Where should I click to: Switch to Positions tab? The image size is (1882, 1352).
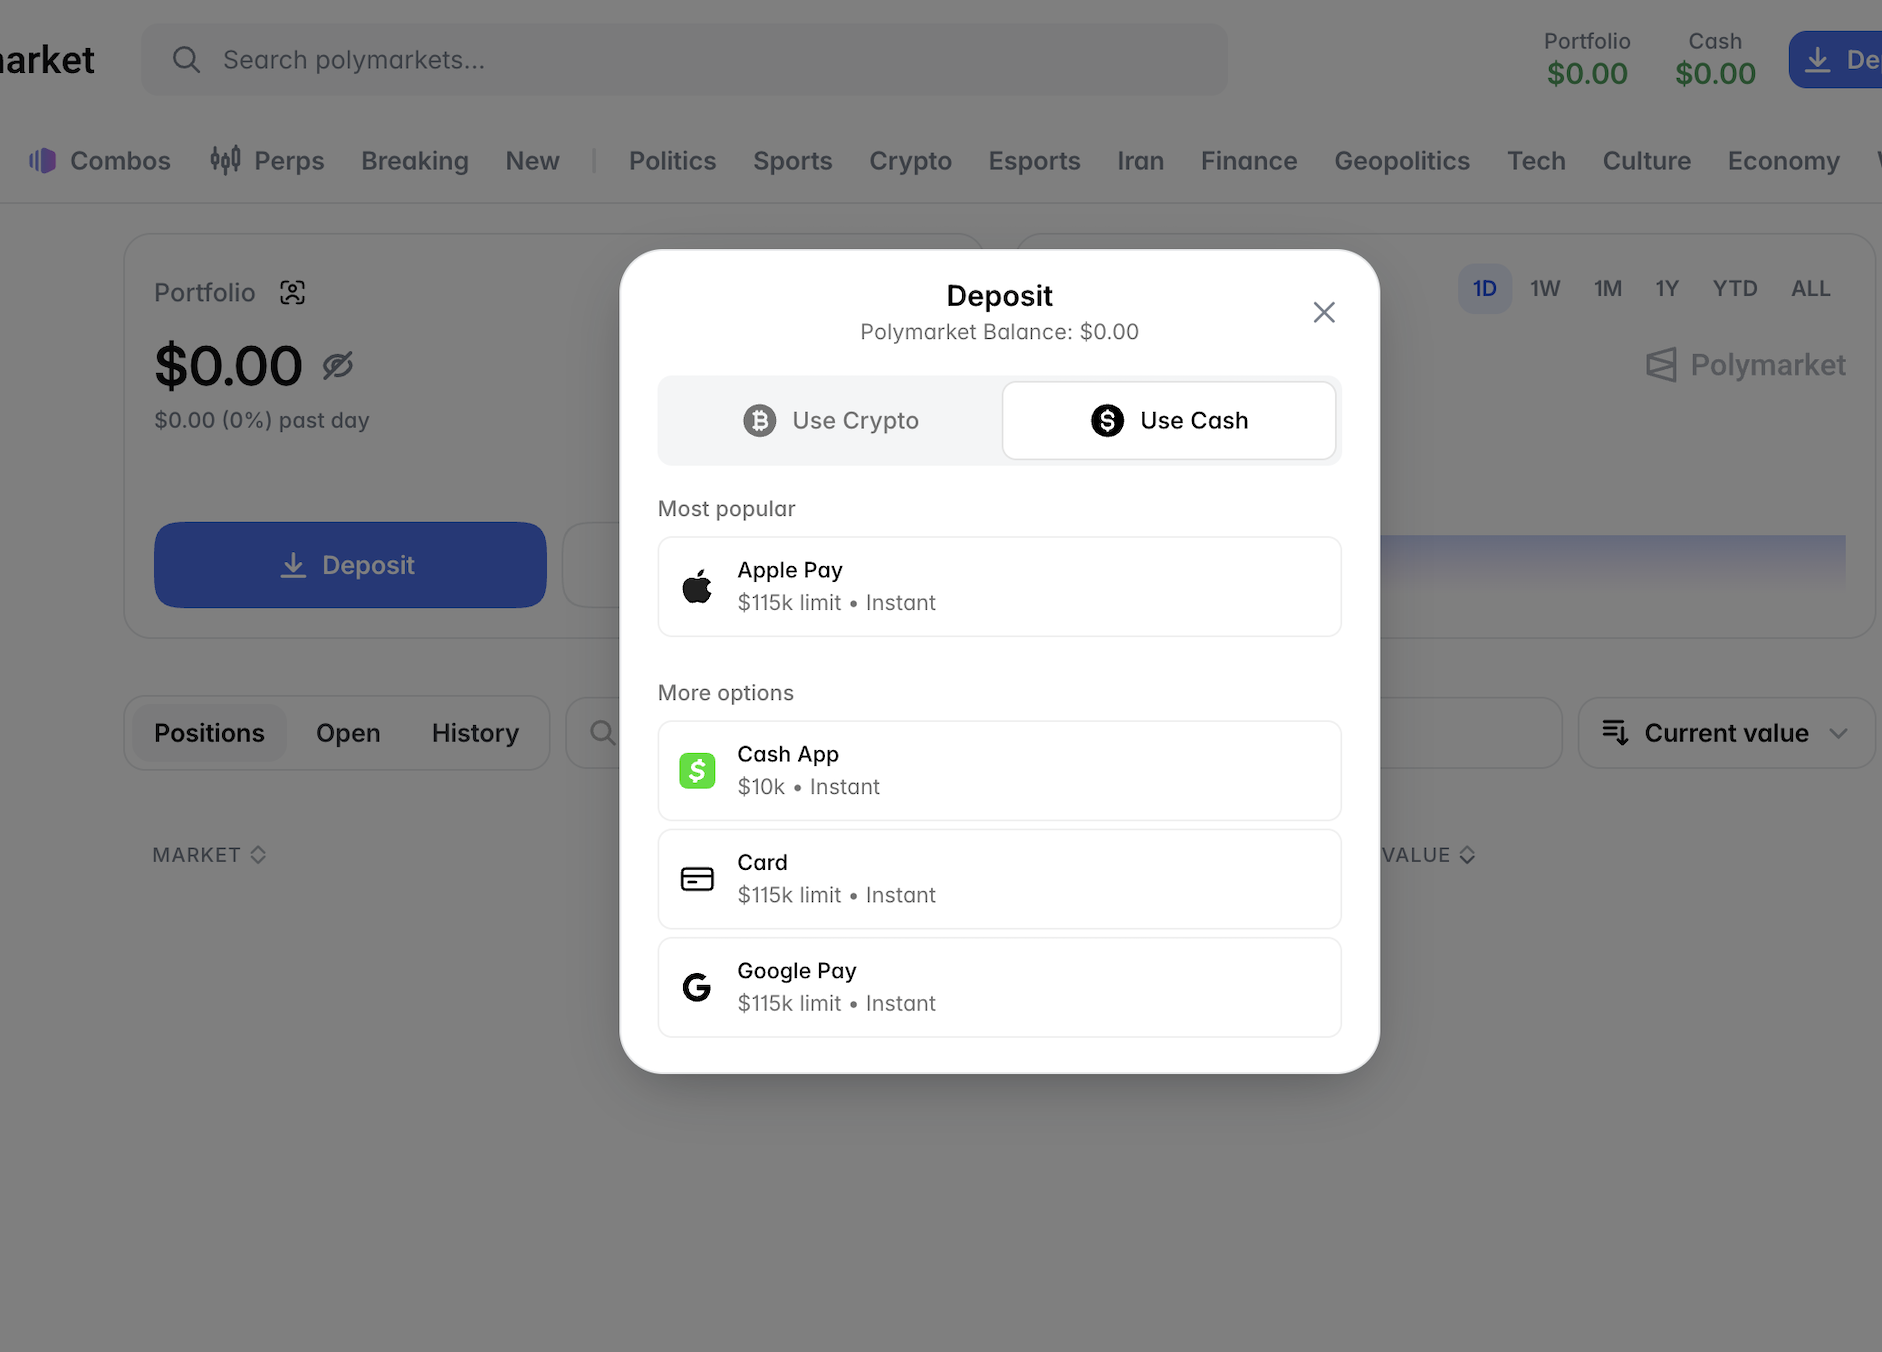209,733
